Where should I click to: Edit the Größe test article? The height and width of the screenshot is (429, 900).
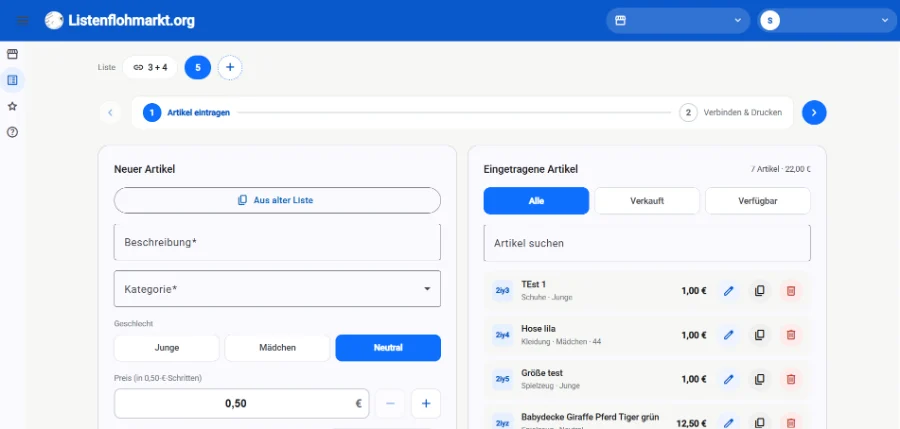(728, 379)
